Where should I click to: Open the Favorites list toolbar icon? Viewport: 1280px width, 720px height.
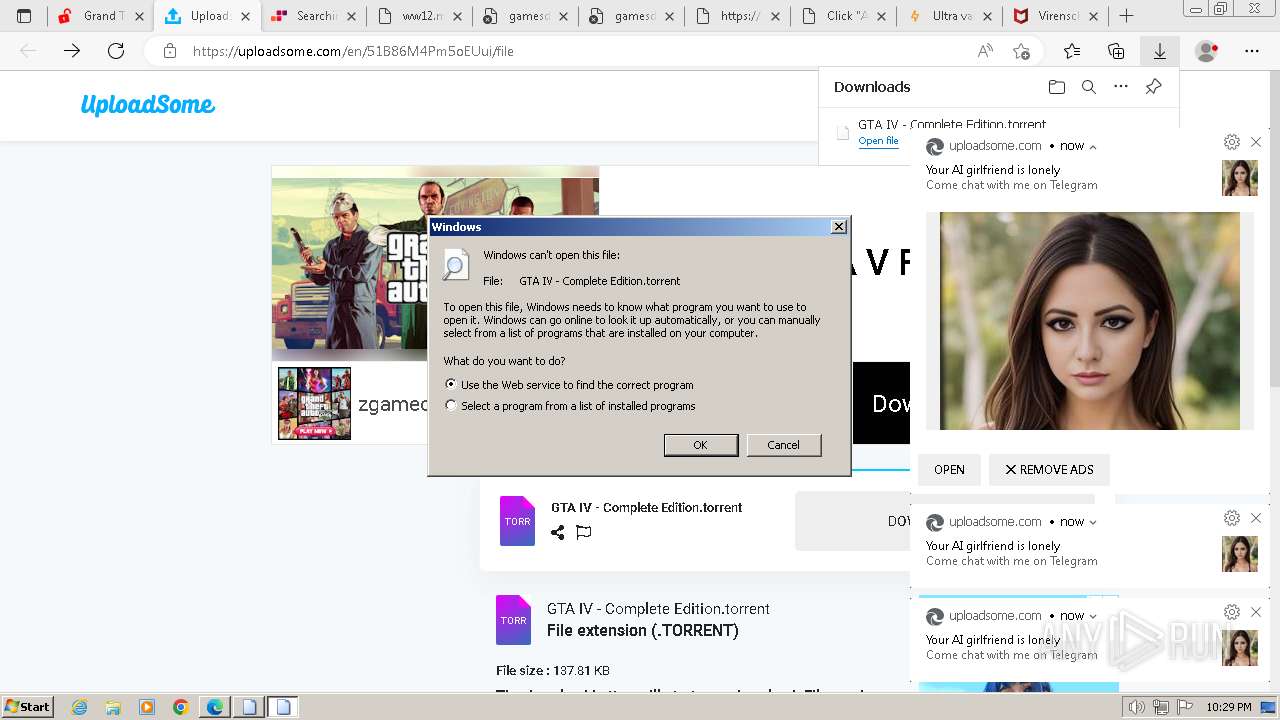(x=1072, y=51)
